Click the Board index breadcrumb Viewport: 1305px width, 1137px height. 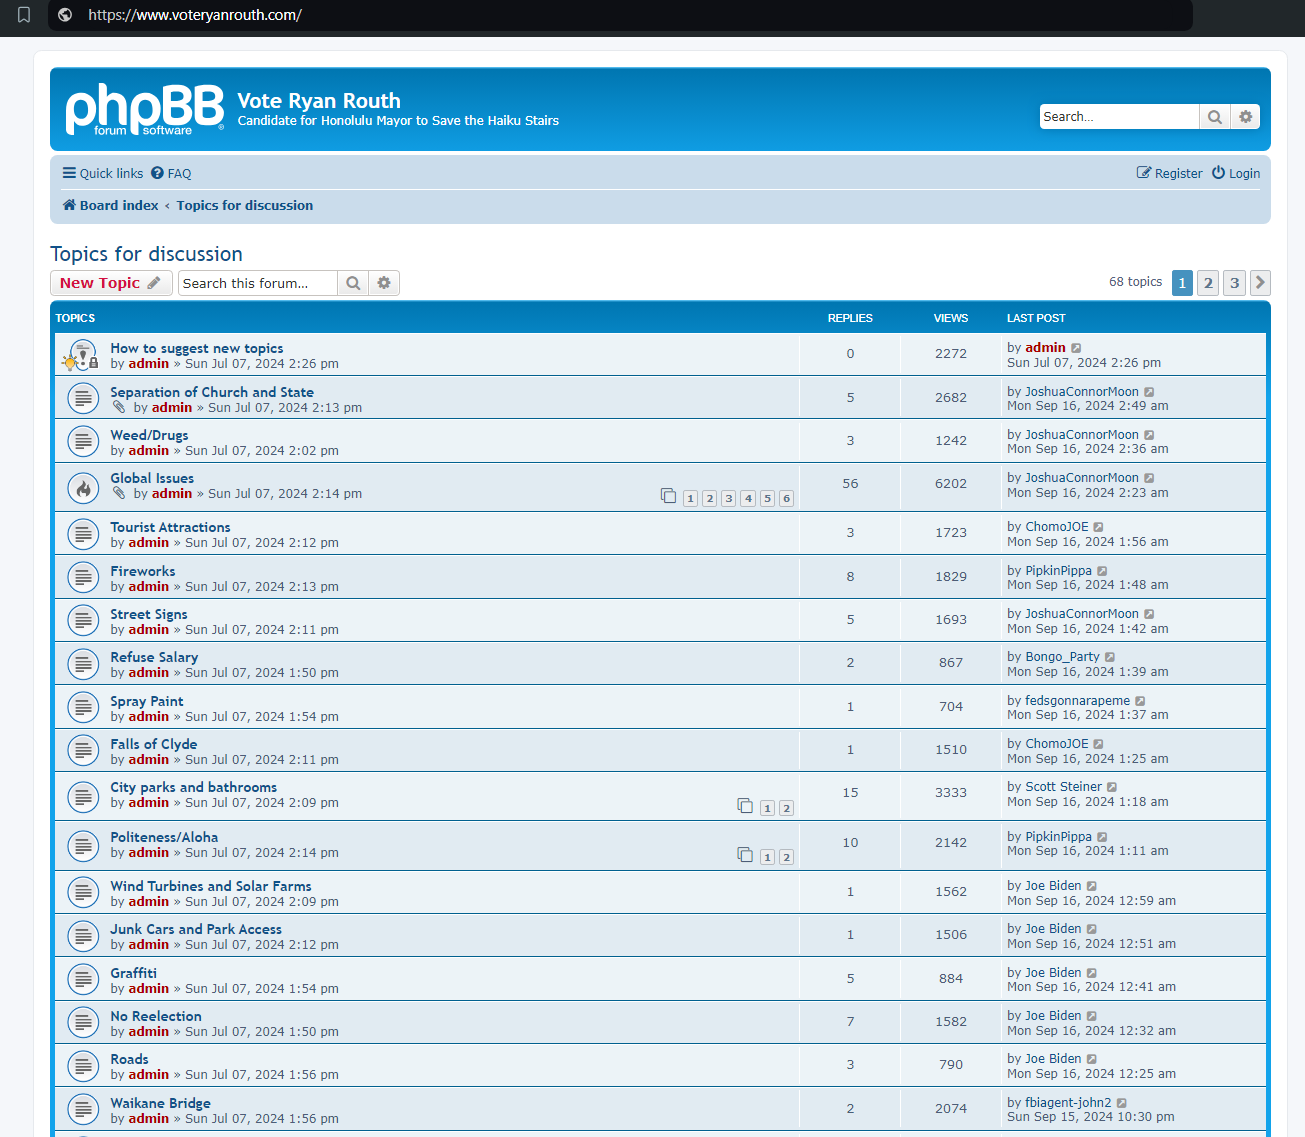[118, 205]
